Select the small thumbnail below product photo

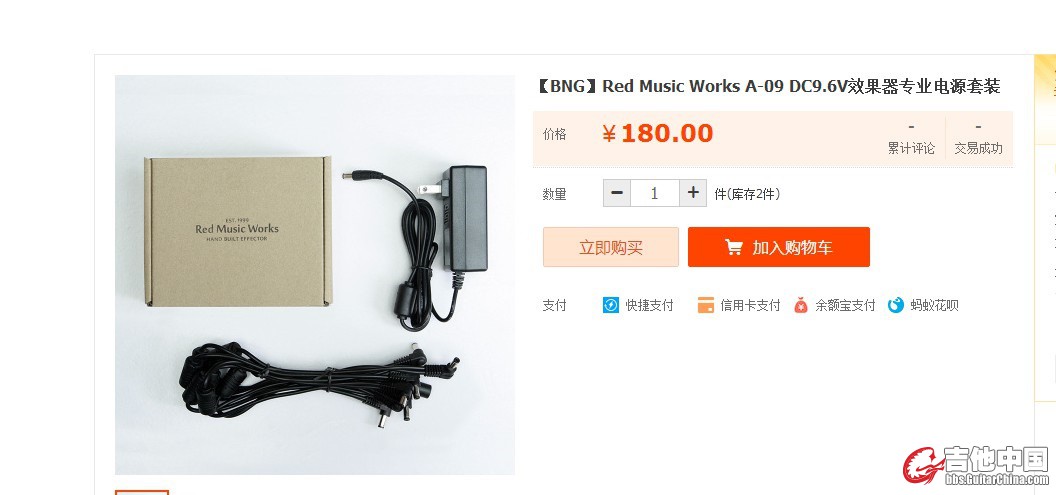tap(141, 492)
